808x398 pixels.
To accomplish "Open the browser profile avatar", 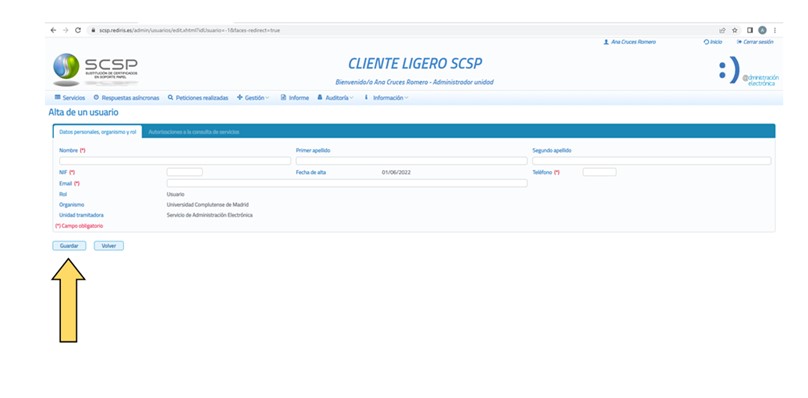I will (x=762, y=30).
